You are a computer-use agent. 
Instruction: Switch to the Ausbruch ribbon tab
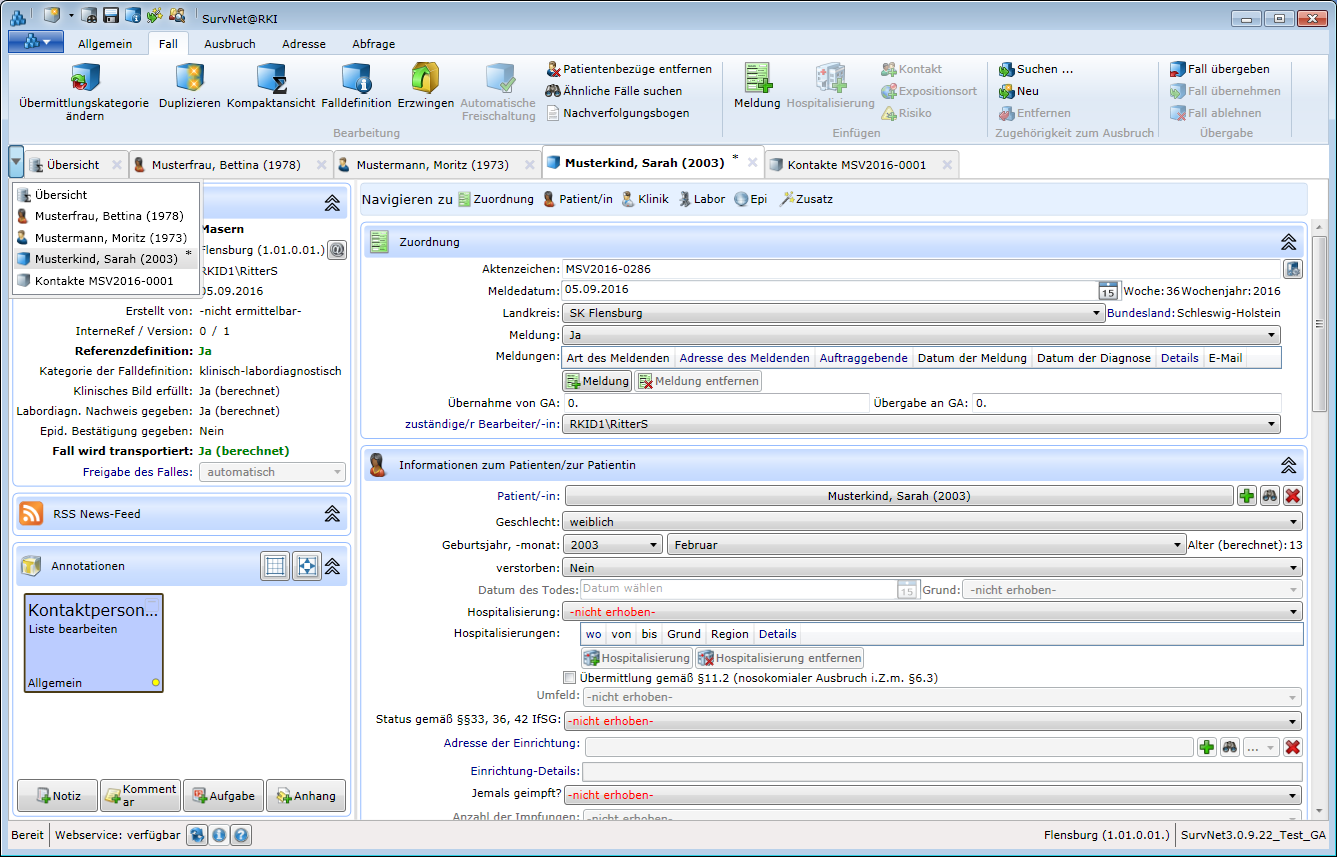tap(229, 44)
